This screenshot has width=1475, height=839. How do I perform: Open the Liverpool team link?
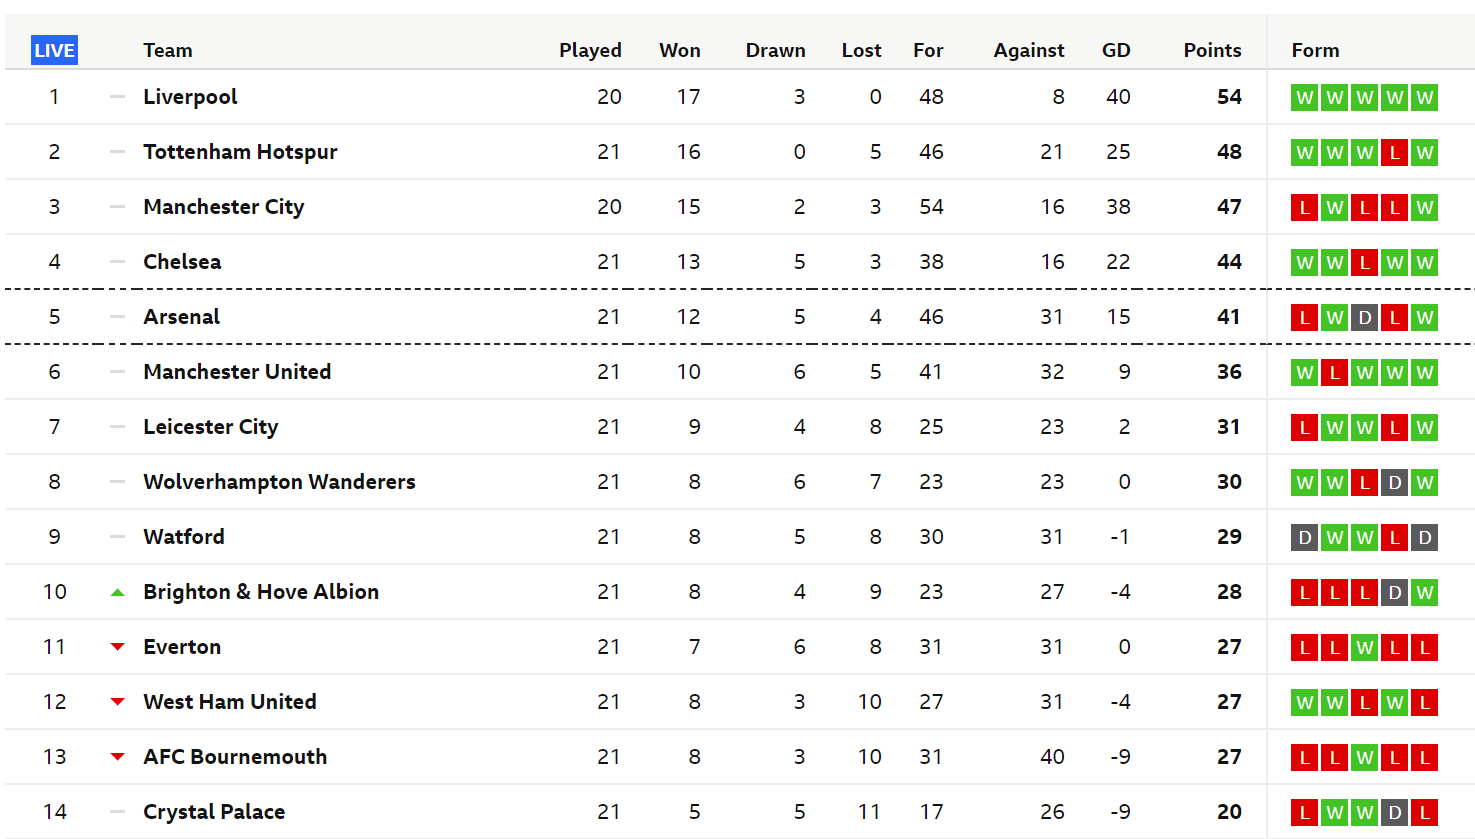(190, 97)
